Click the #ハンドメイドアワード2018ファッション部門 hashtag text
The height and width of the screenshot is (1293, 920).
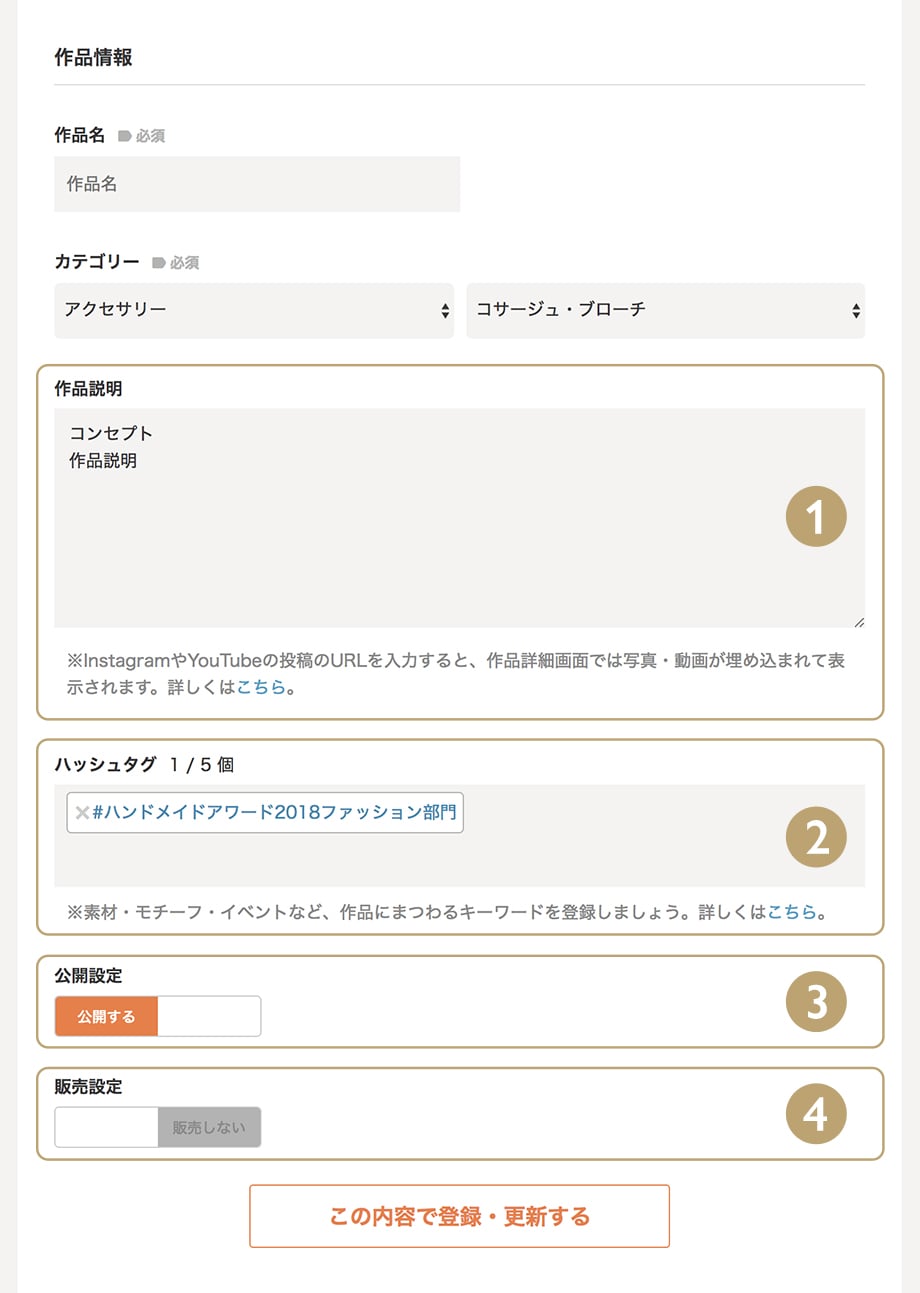[274, 812]
